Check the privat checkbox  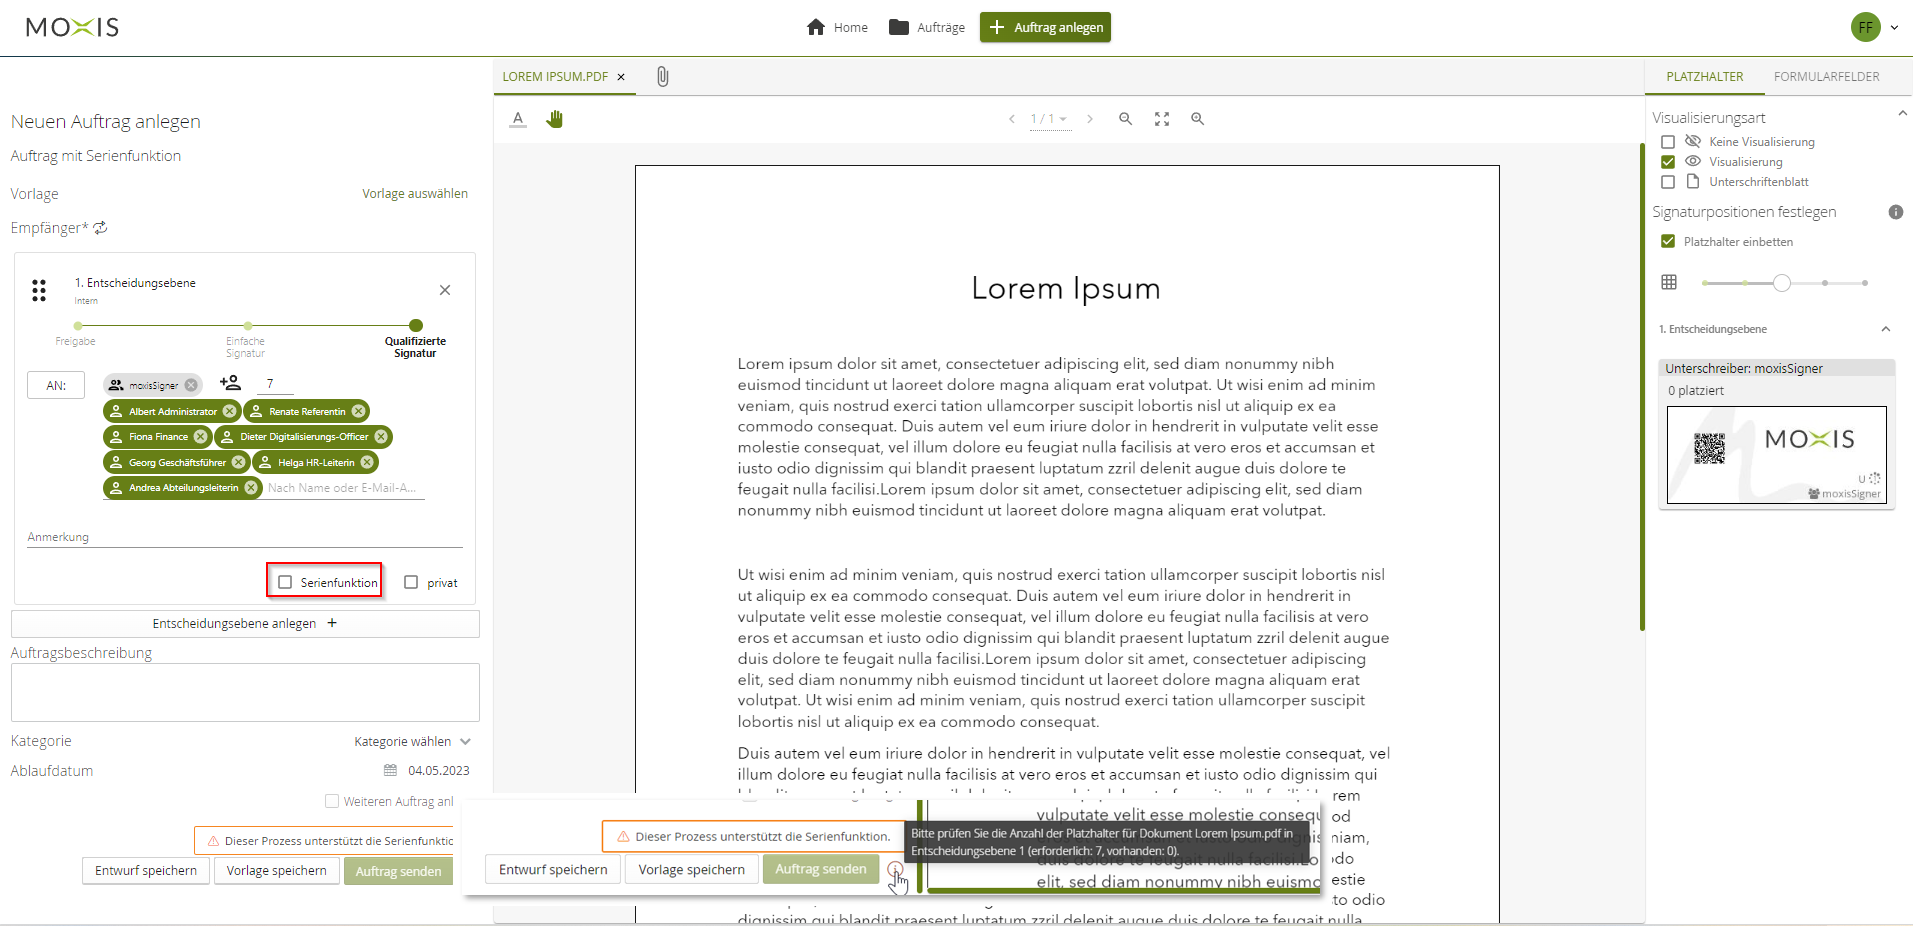pos(411,582)
